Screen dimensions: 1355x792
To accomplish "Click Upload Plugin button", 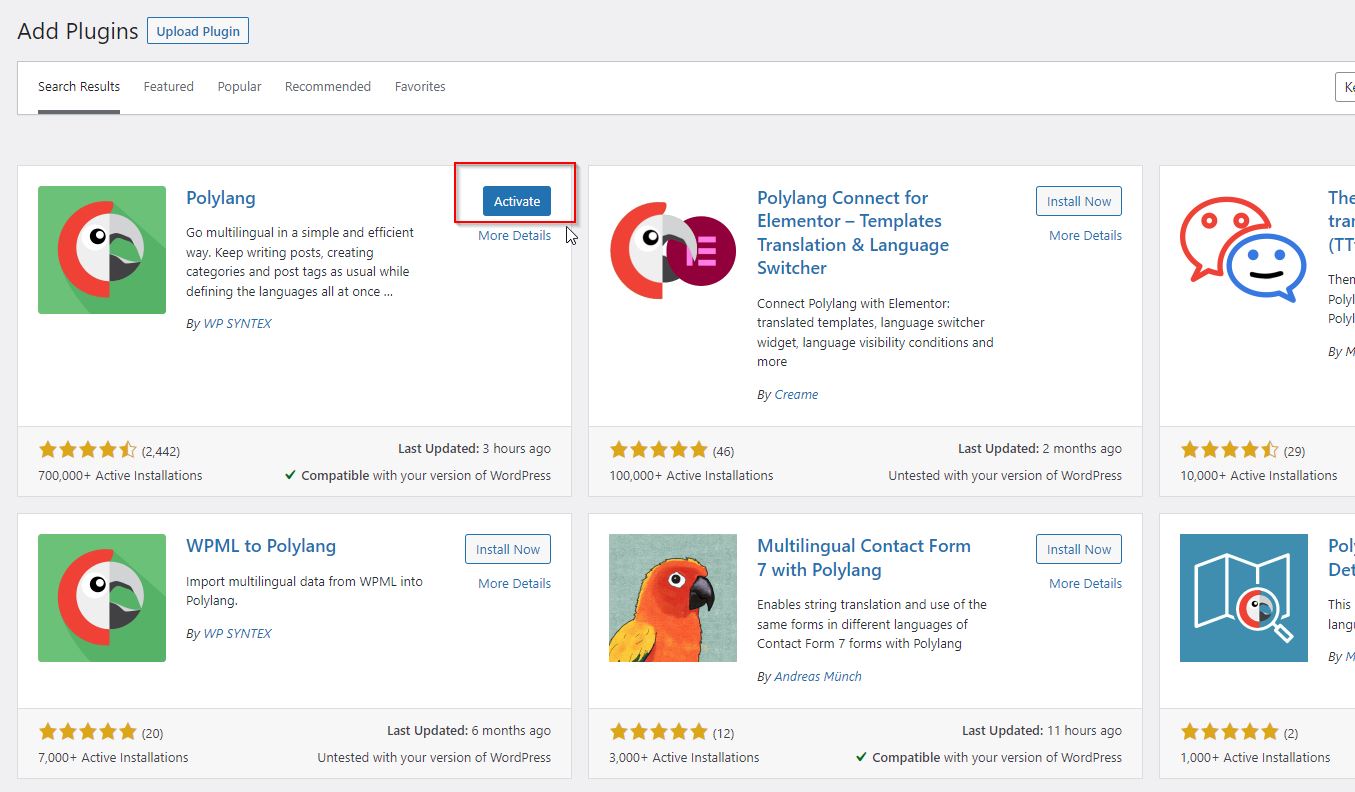I will pyautogui.click(x=198, y=31).
